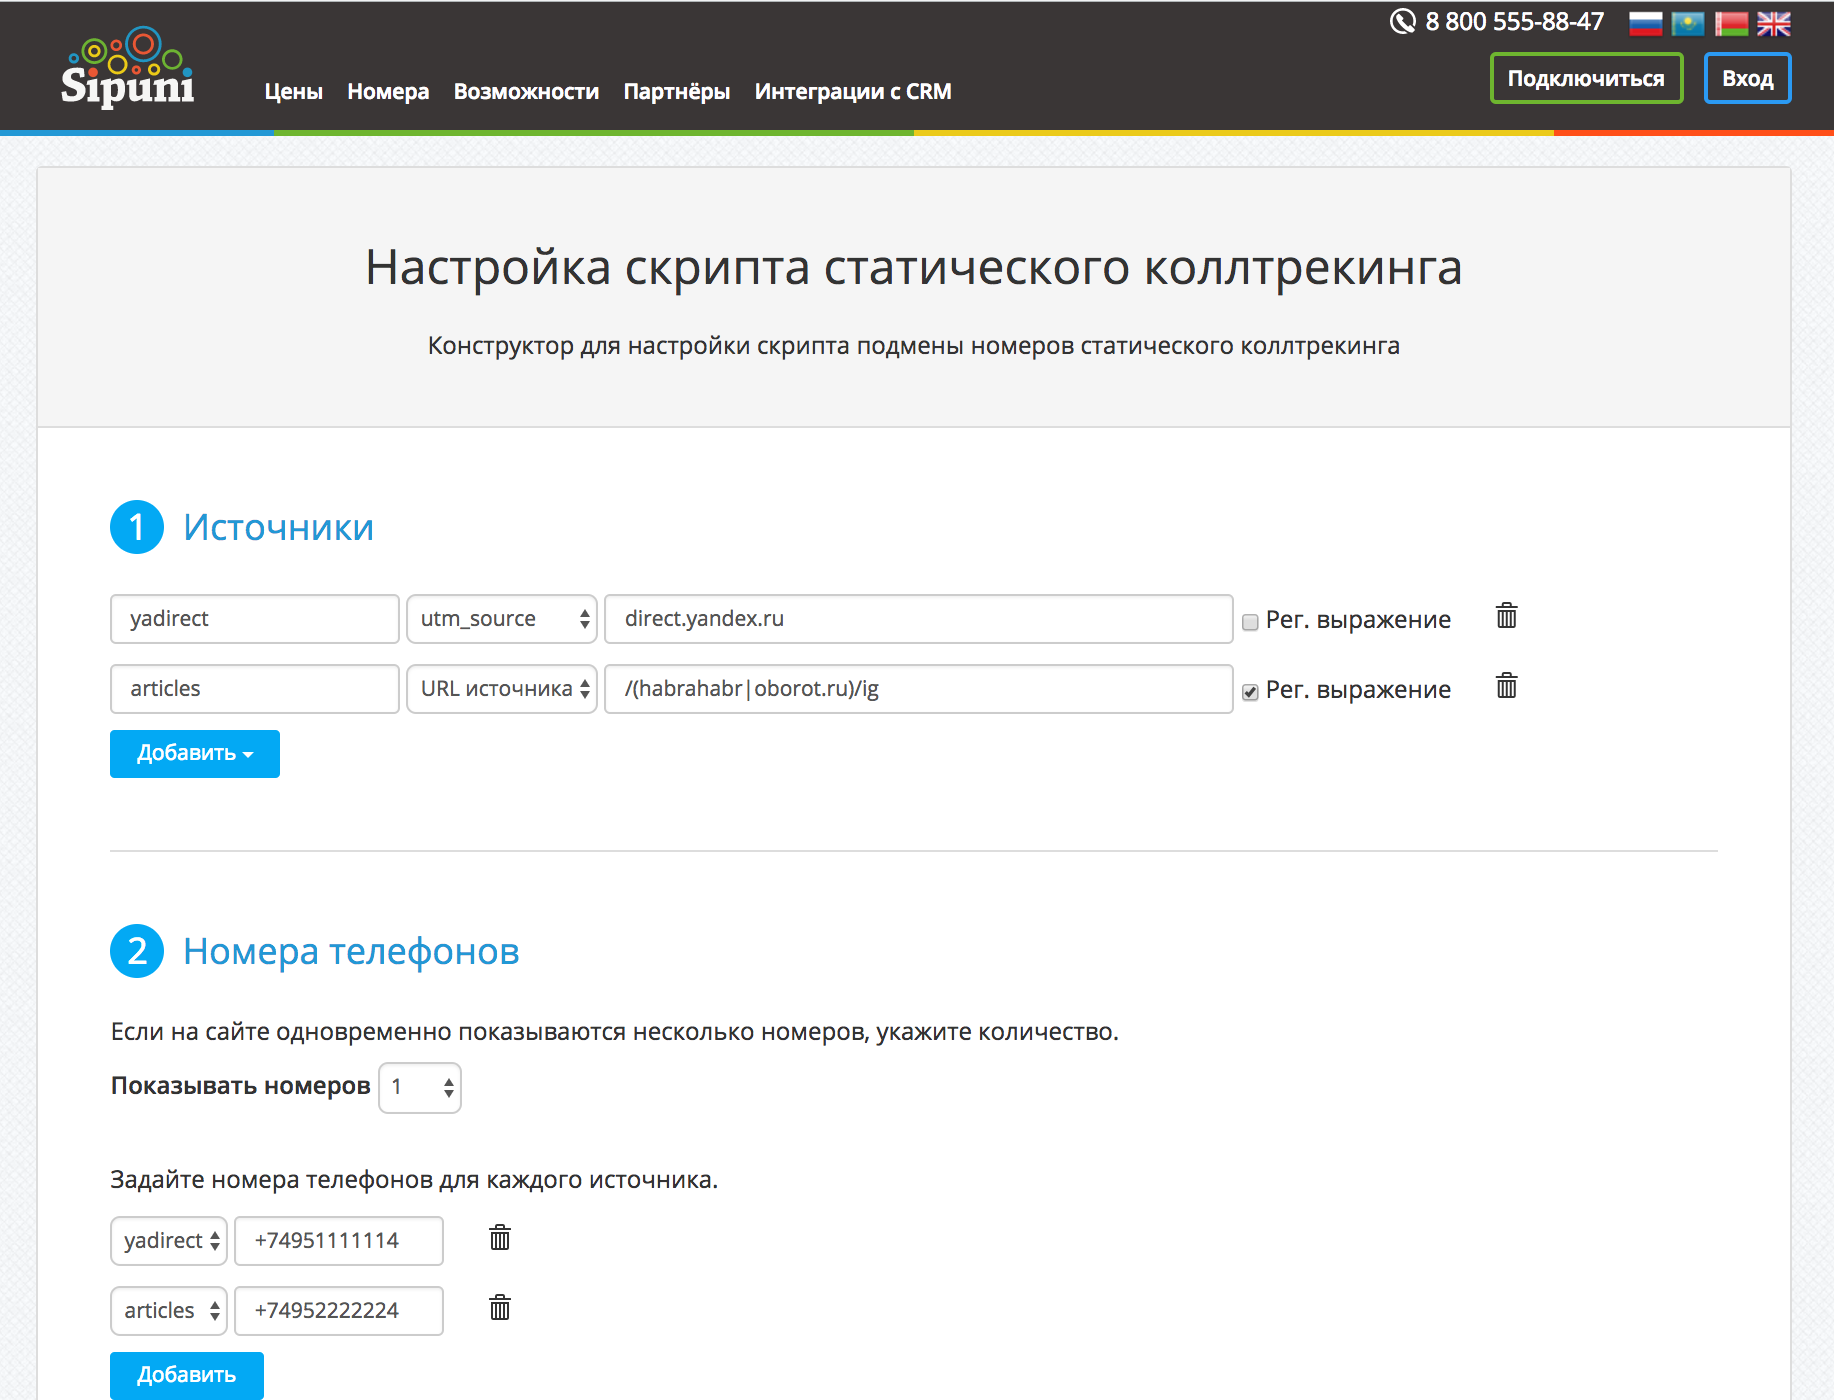Click the Рег. выражение label in yadirect row
The height and width of the screenshot is (1400, 1834).
[1358, 620]
